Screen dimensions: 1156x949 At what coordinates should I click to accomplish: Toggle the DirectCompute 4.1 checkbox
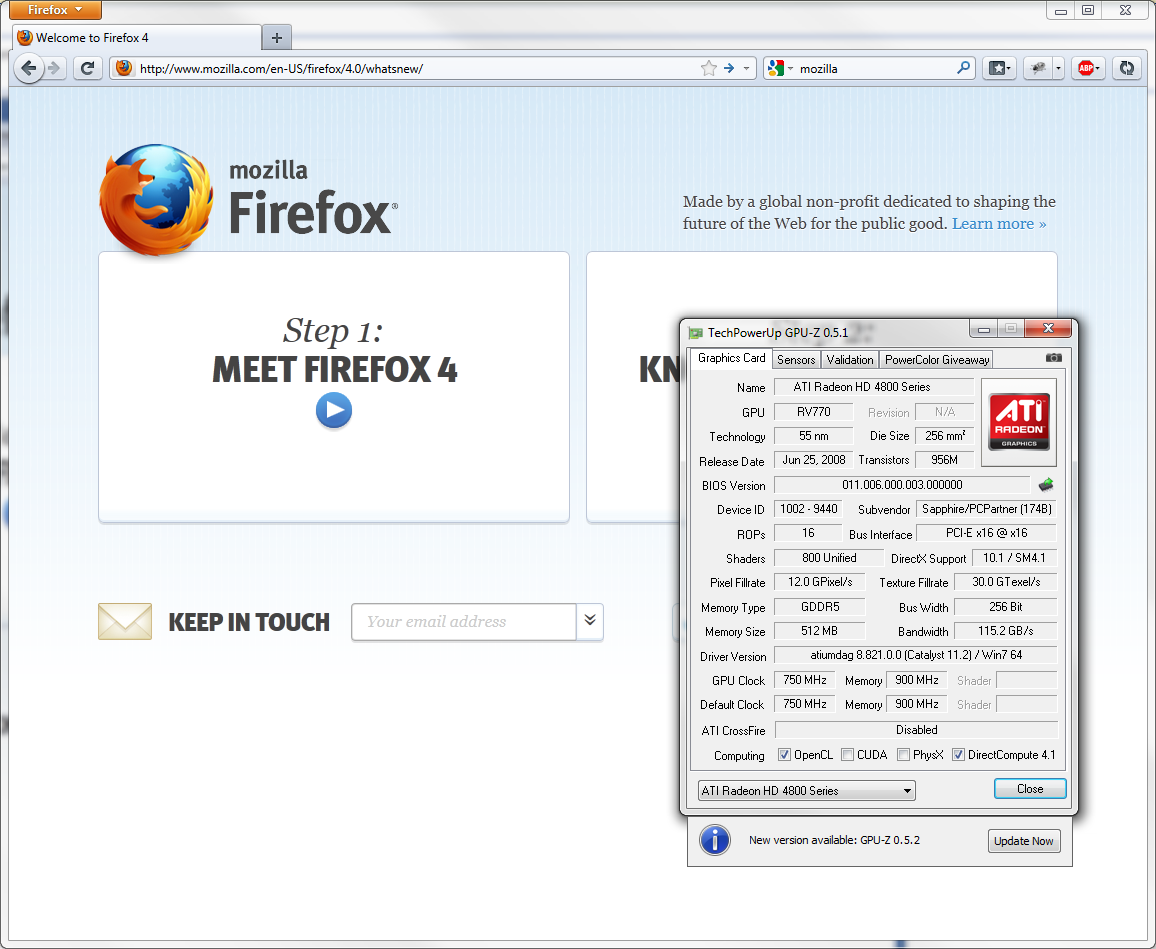[958, 755]
